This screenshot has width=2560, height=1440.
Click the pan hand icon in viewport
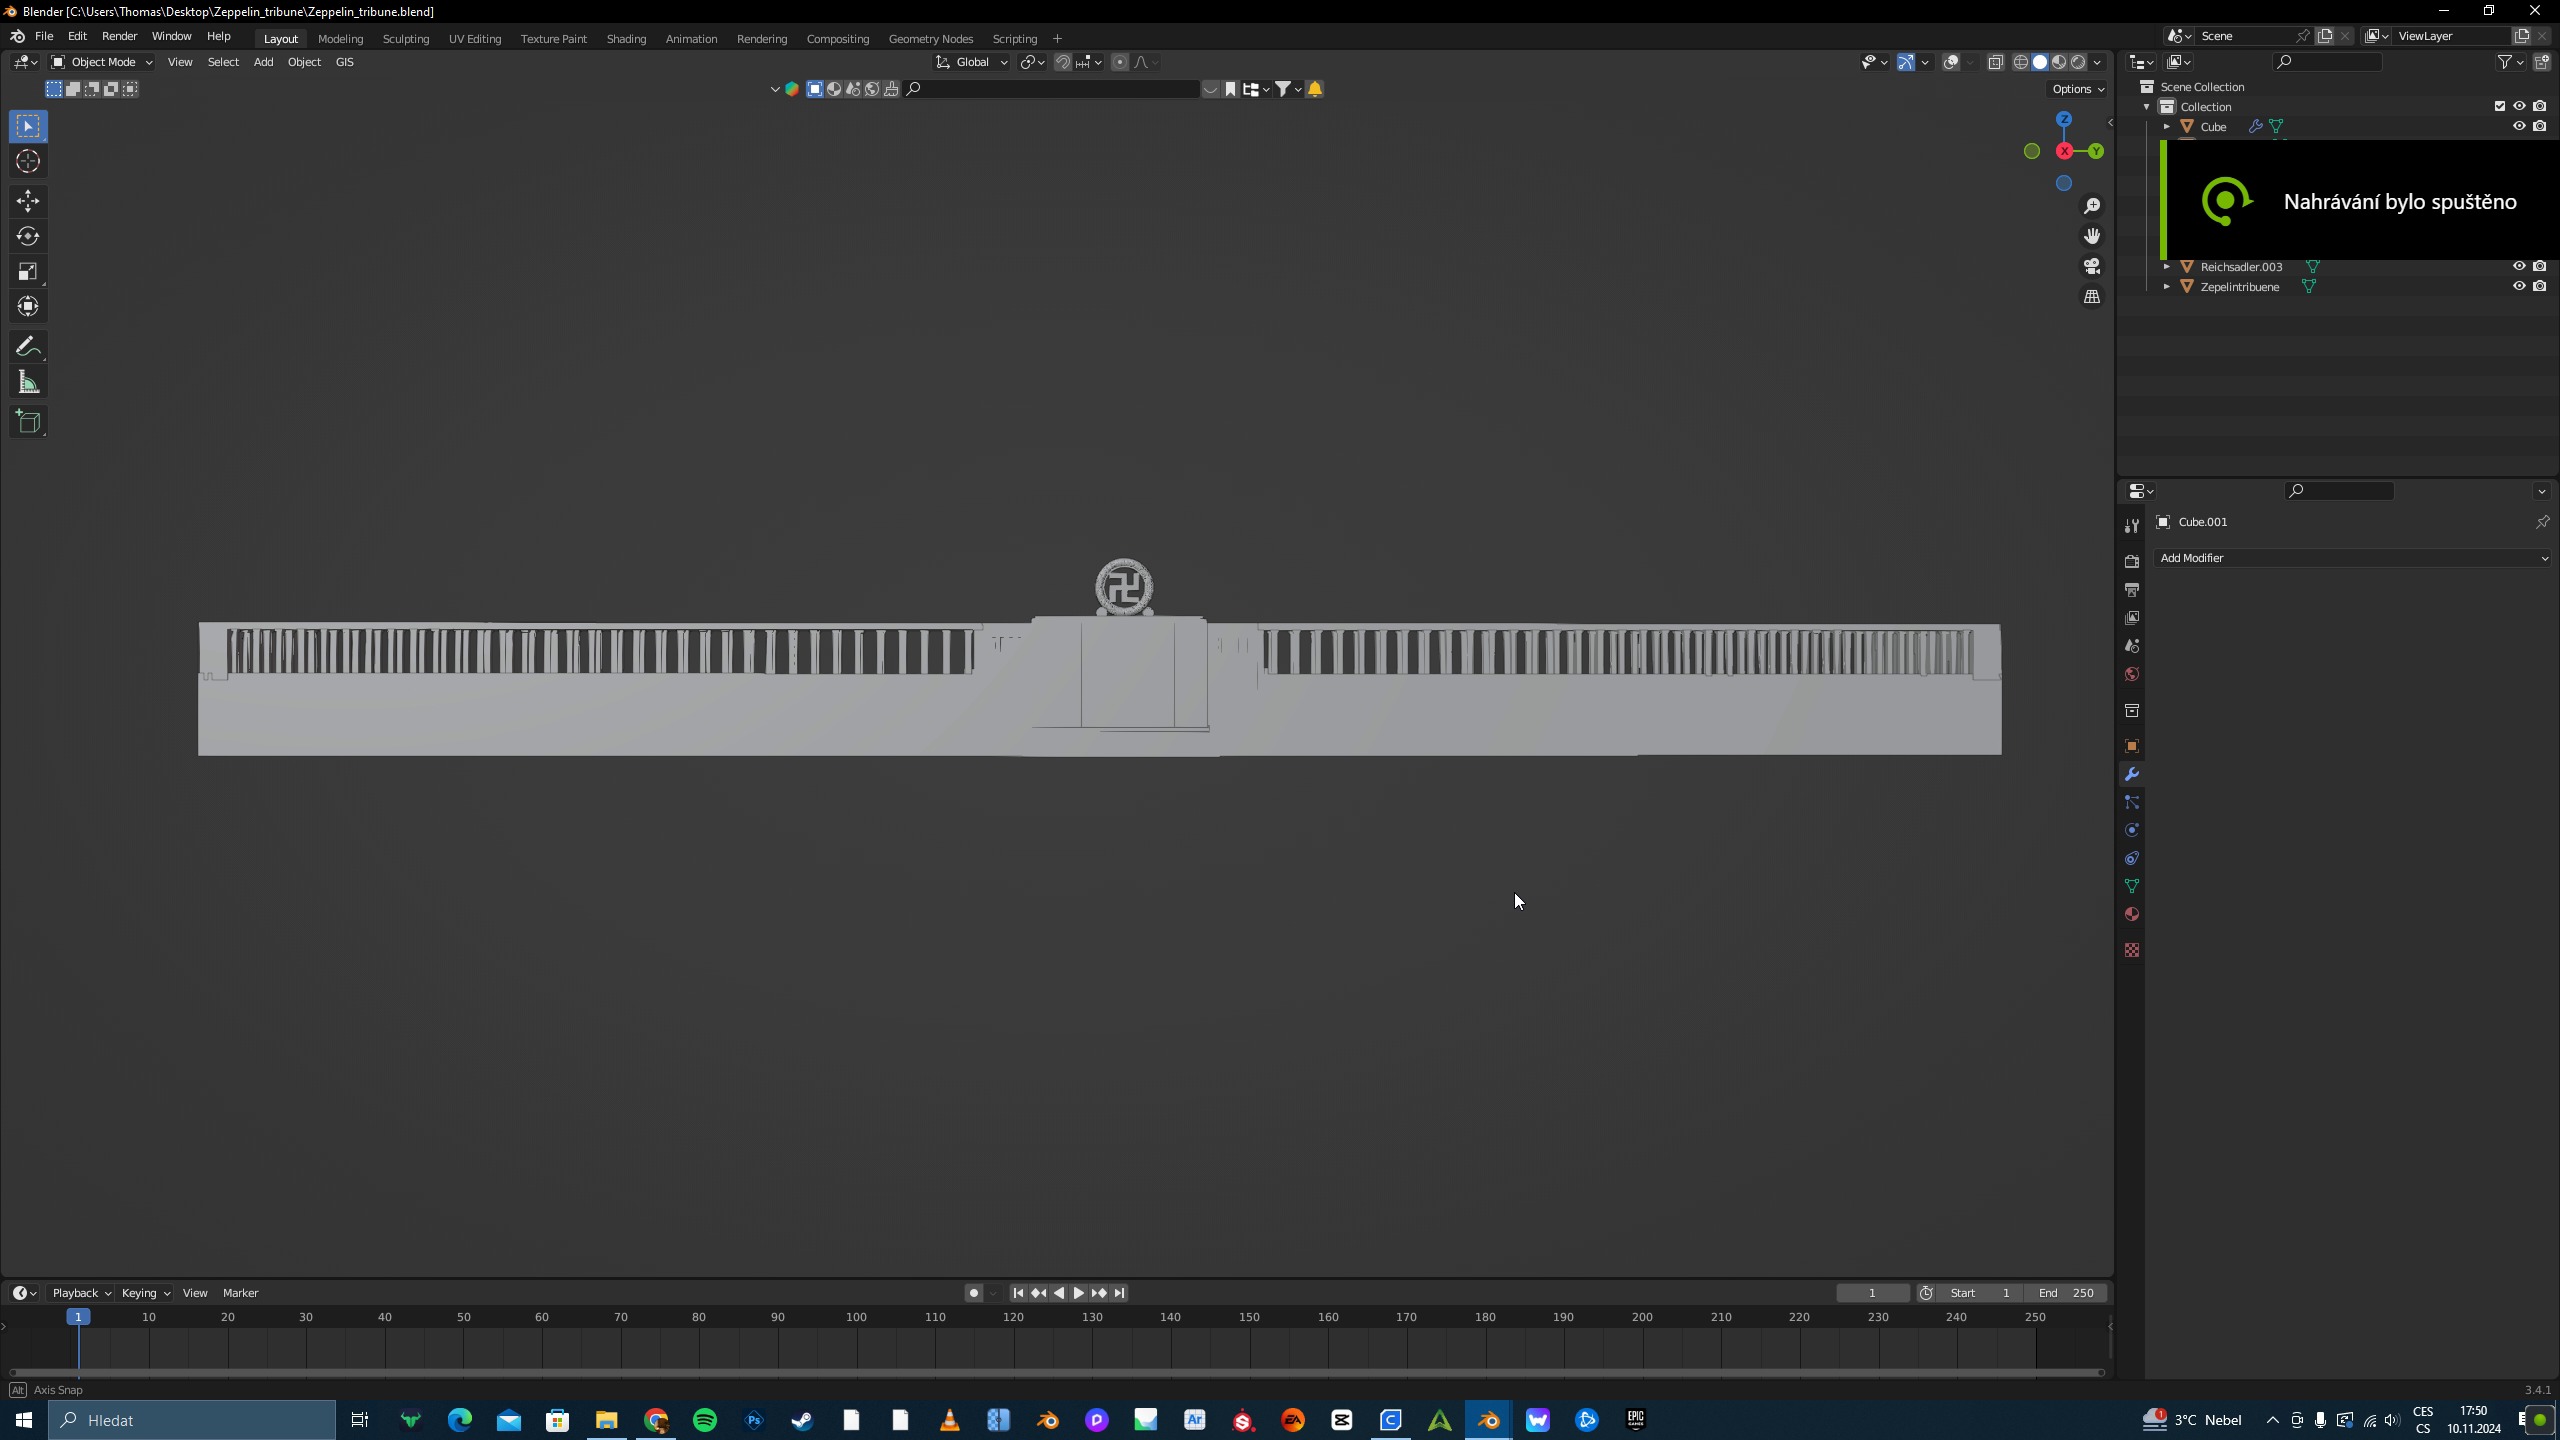coord(2092,236)
